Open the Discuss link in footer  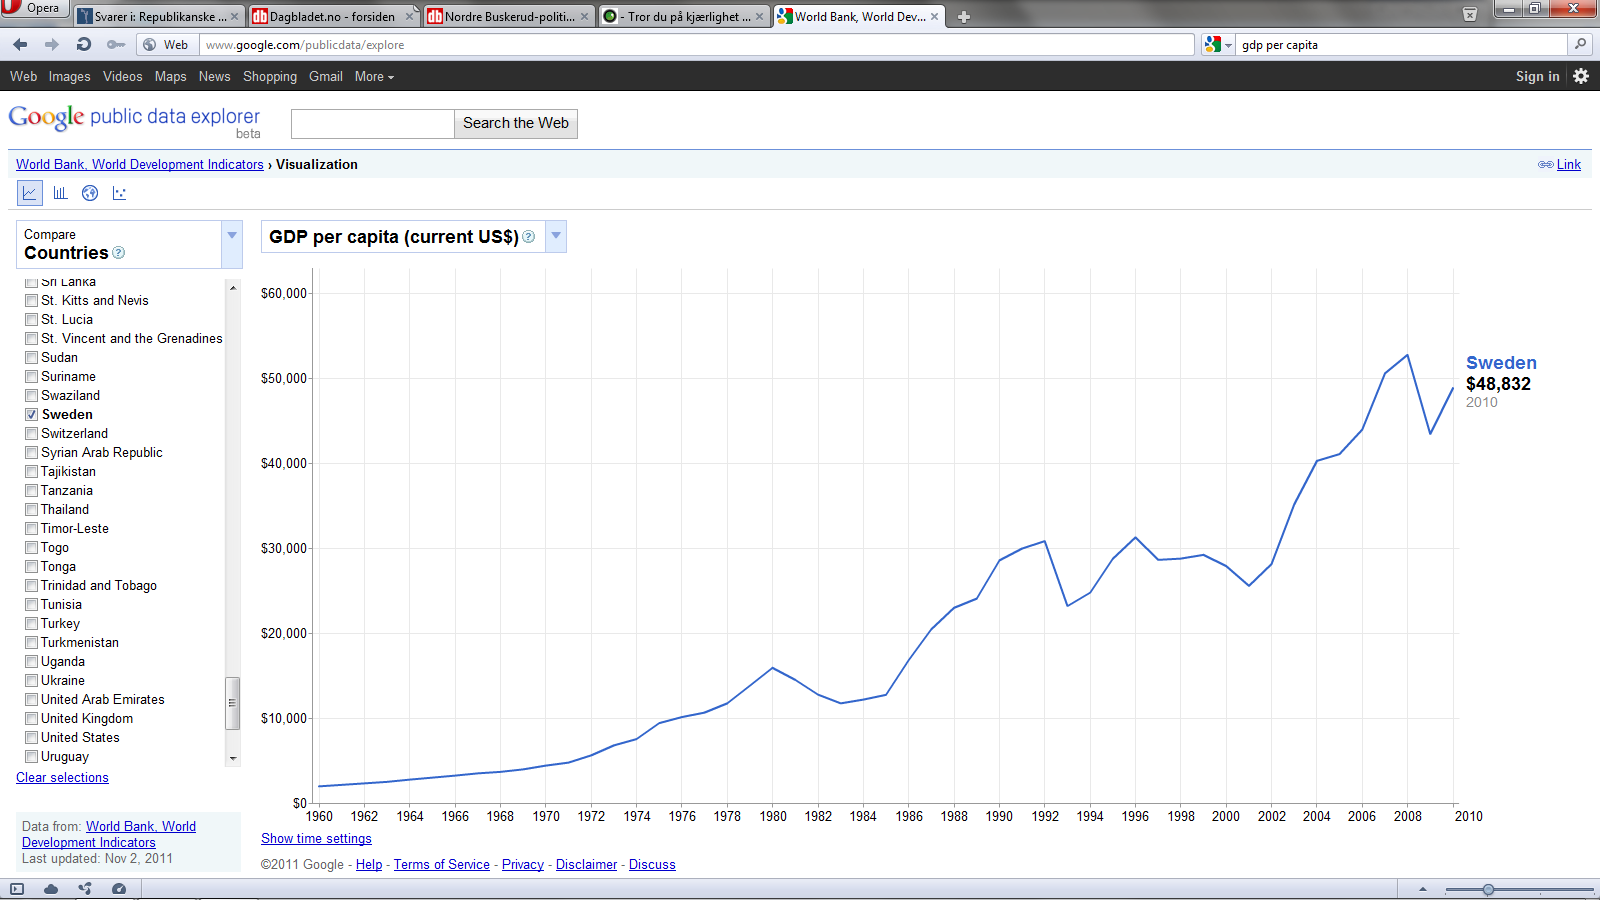652,865
